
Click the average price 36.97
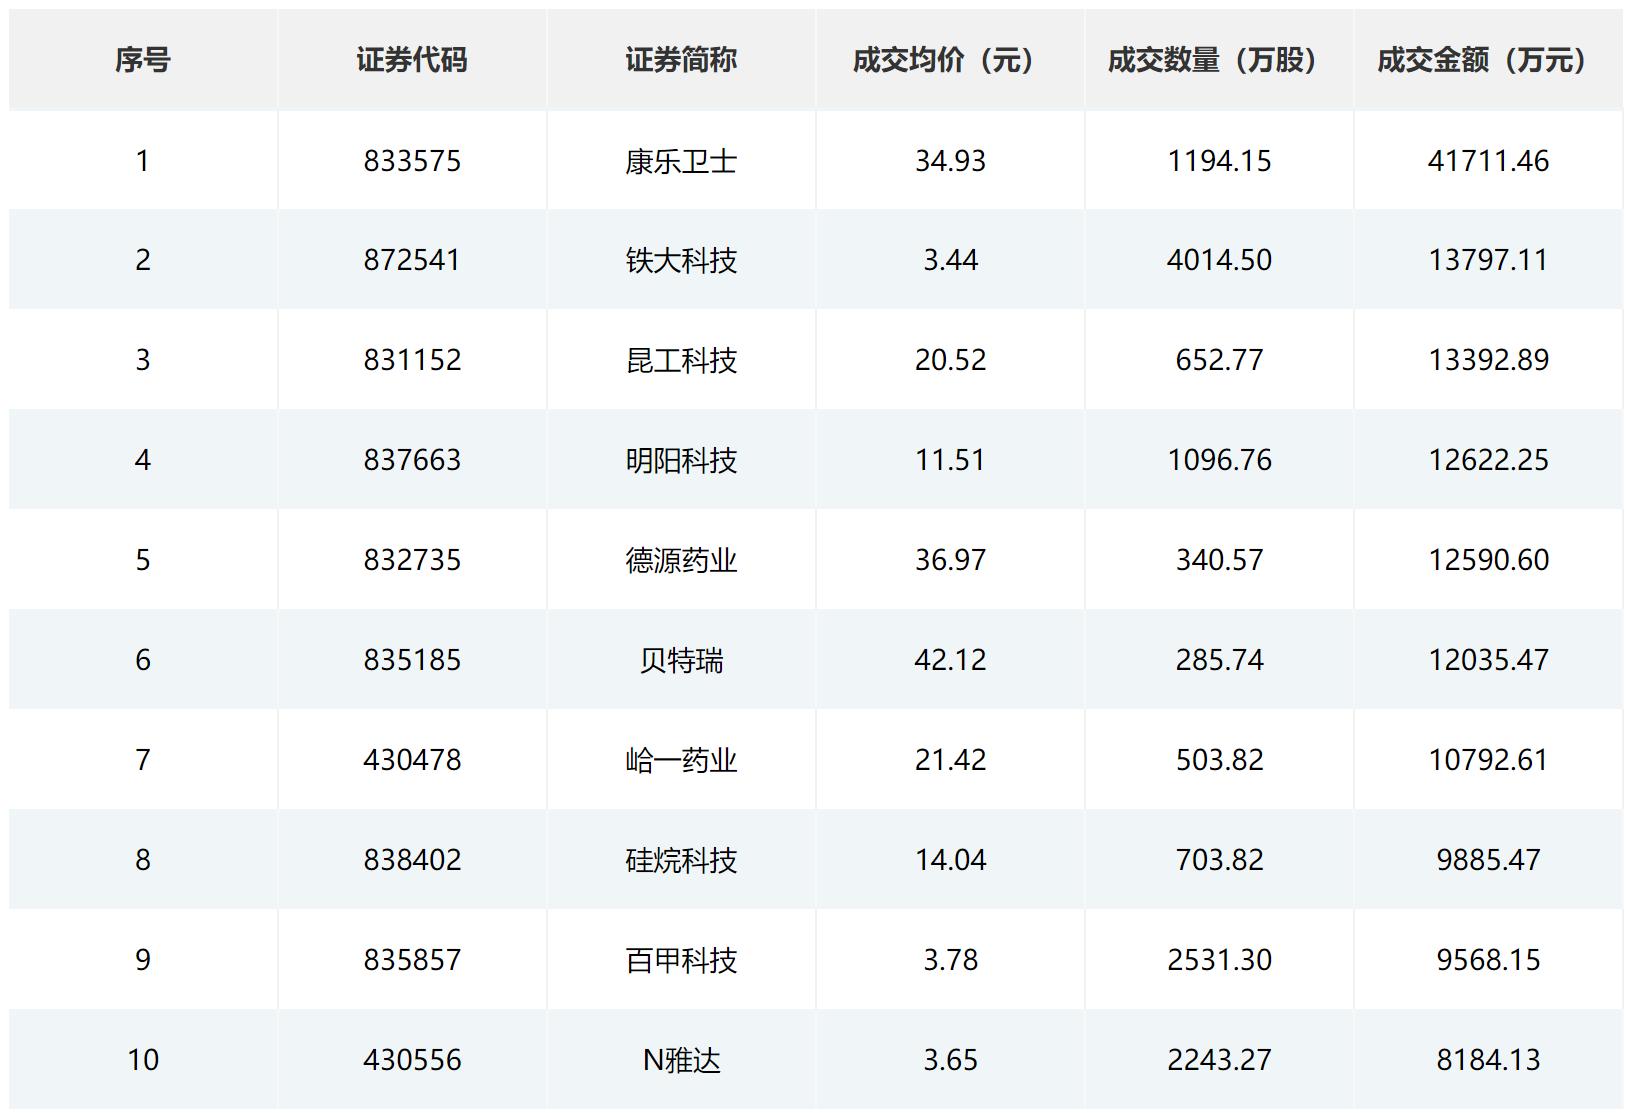(950, 560)
